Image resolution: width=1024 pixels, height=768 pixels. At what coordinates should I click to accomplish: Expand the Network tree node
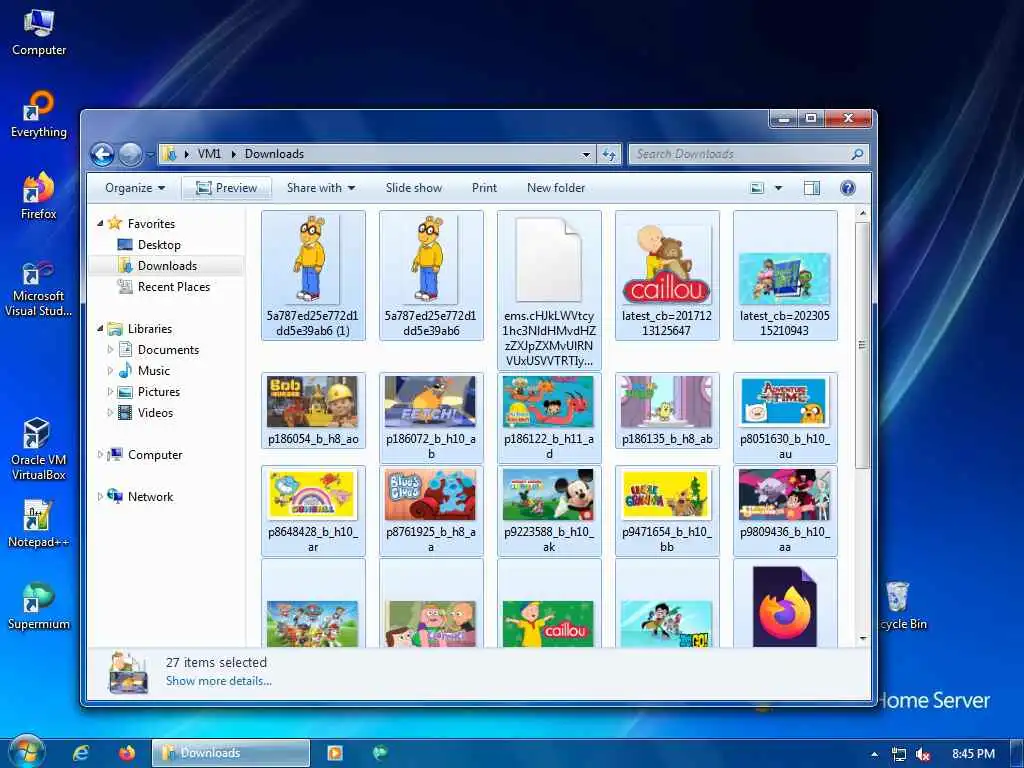tap(100, 496)
